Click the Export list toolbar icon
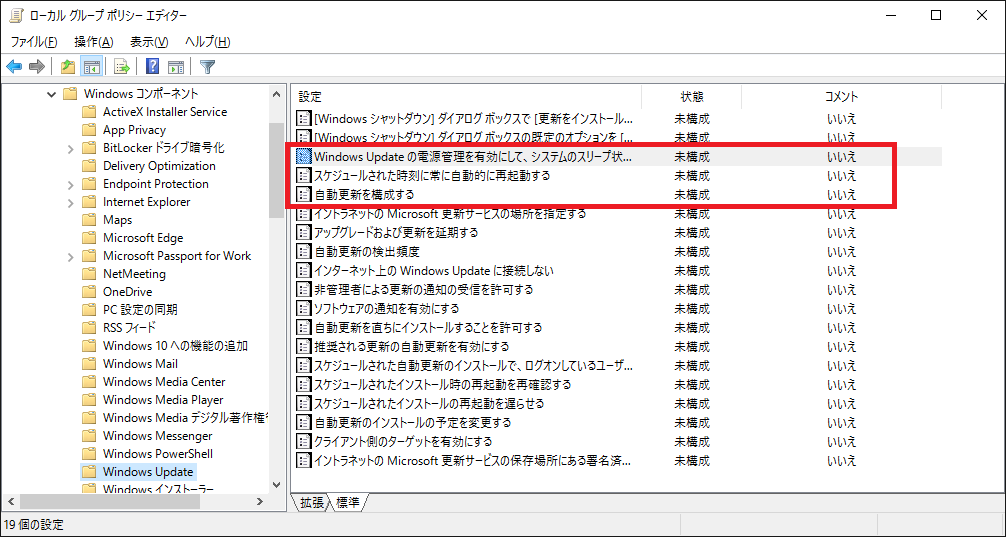 coord(121,67)
